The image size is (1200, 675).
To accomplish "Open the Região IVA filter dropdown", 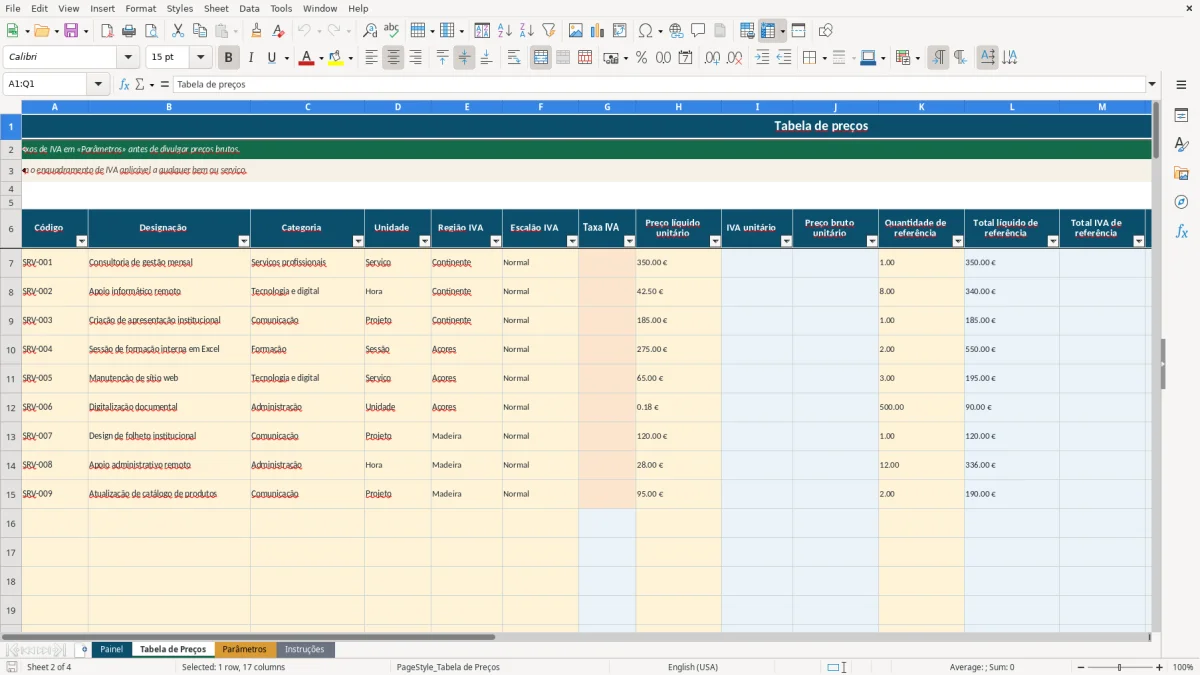I will 495,241.
